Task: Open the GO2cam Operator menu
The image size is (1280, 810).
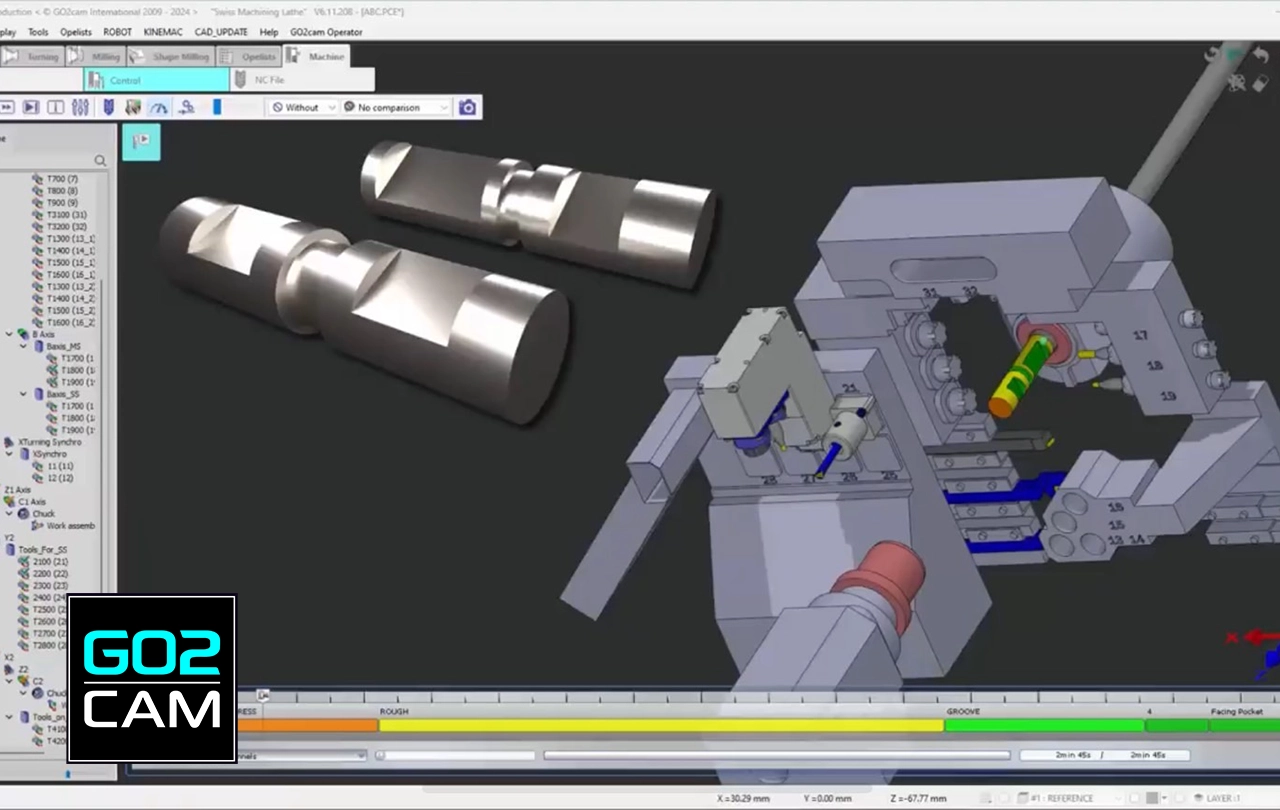Action: pos(326,32)
